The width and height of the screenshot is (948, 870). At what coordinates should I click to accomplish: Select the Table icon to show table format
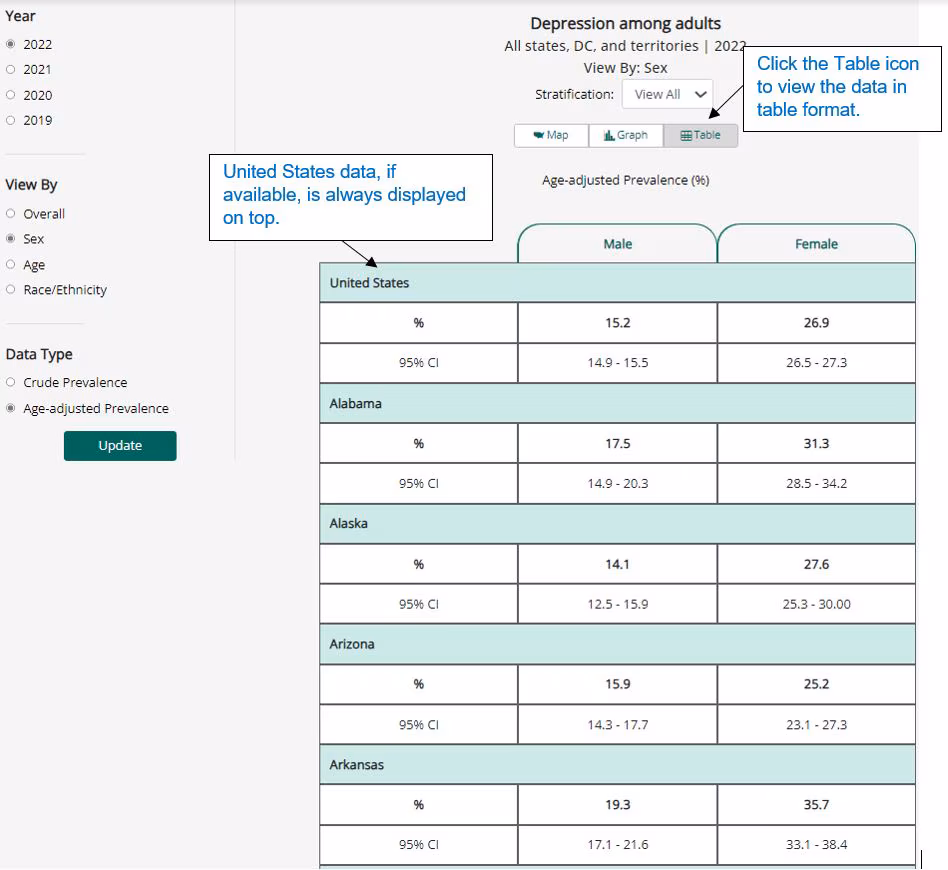pyautogui.click(x=700, y=134)
